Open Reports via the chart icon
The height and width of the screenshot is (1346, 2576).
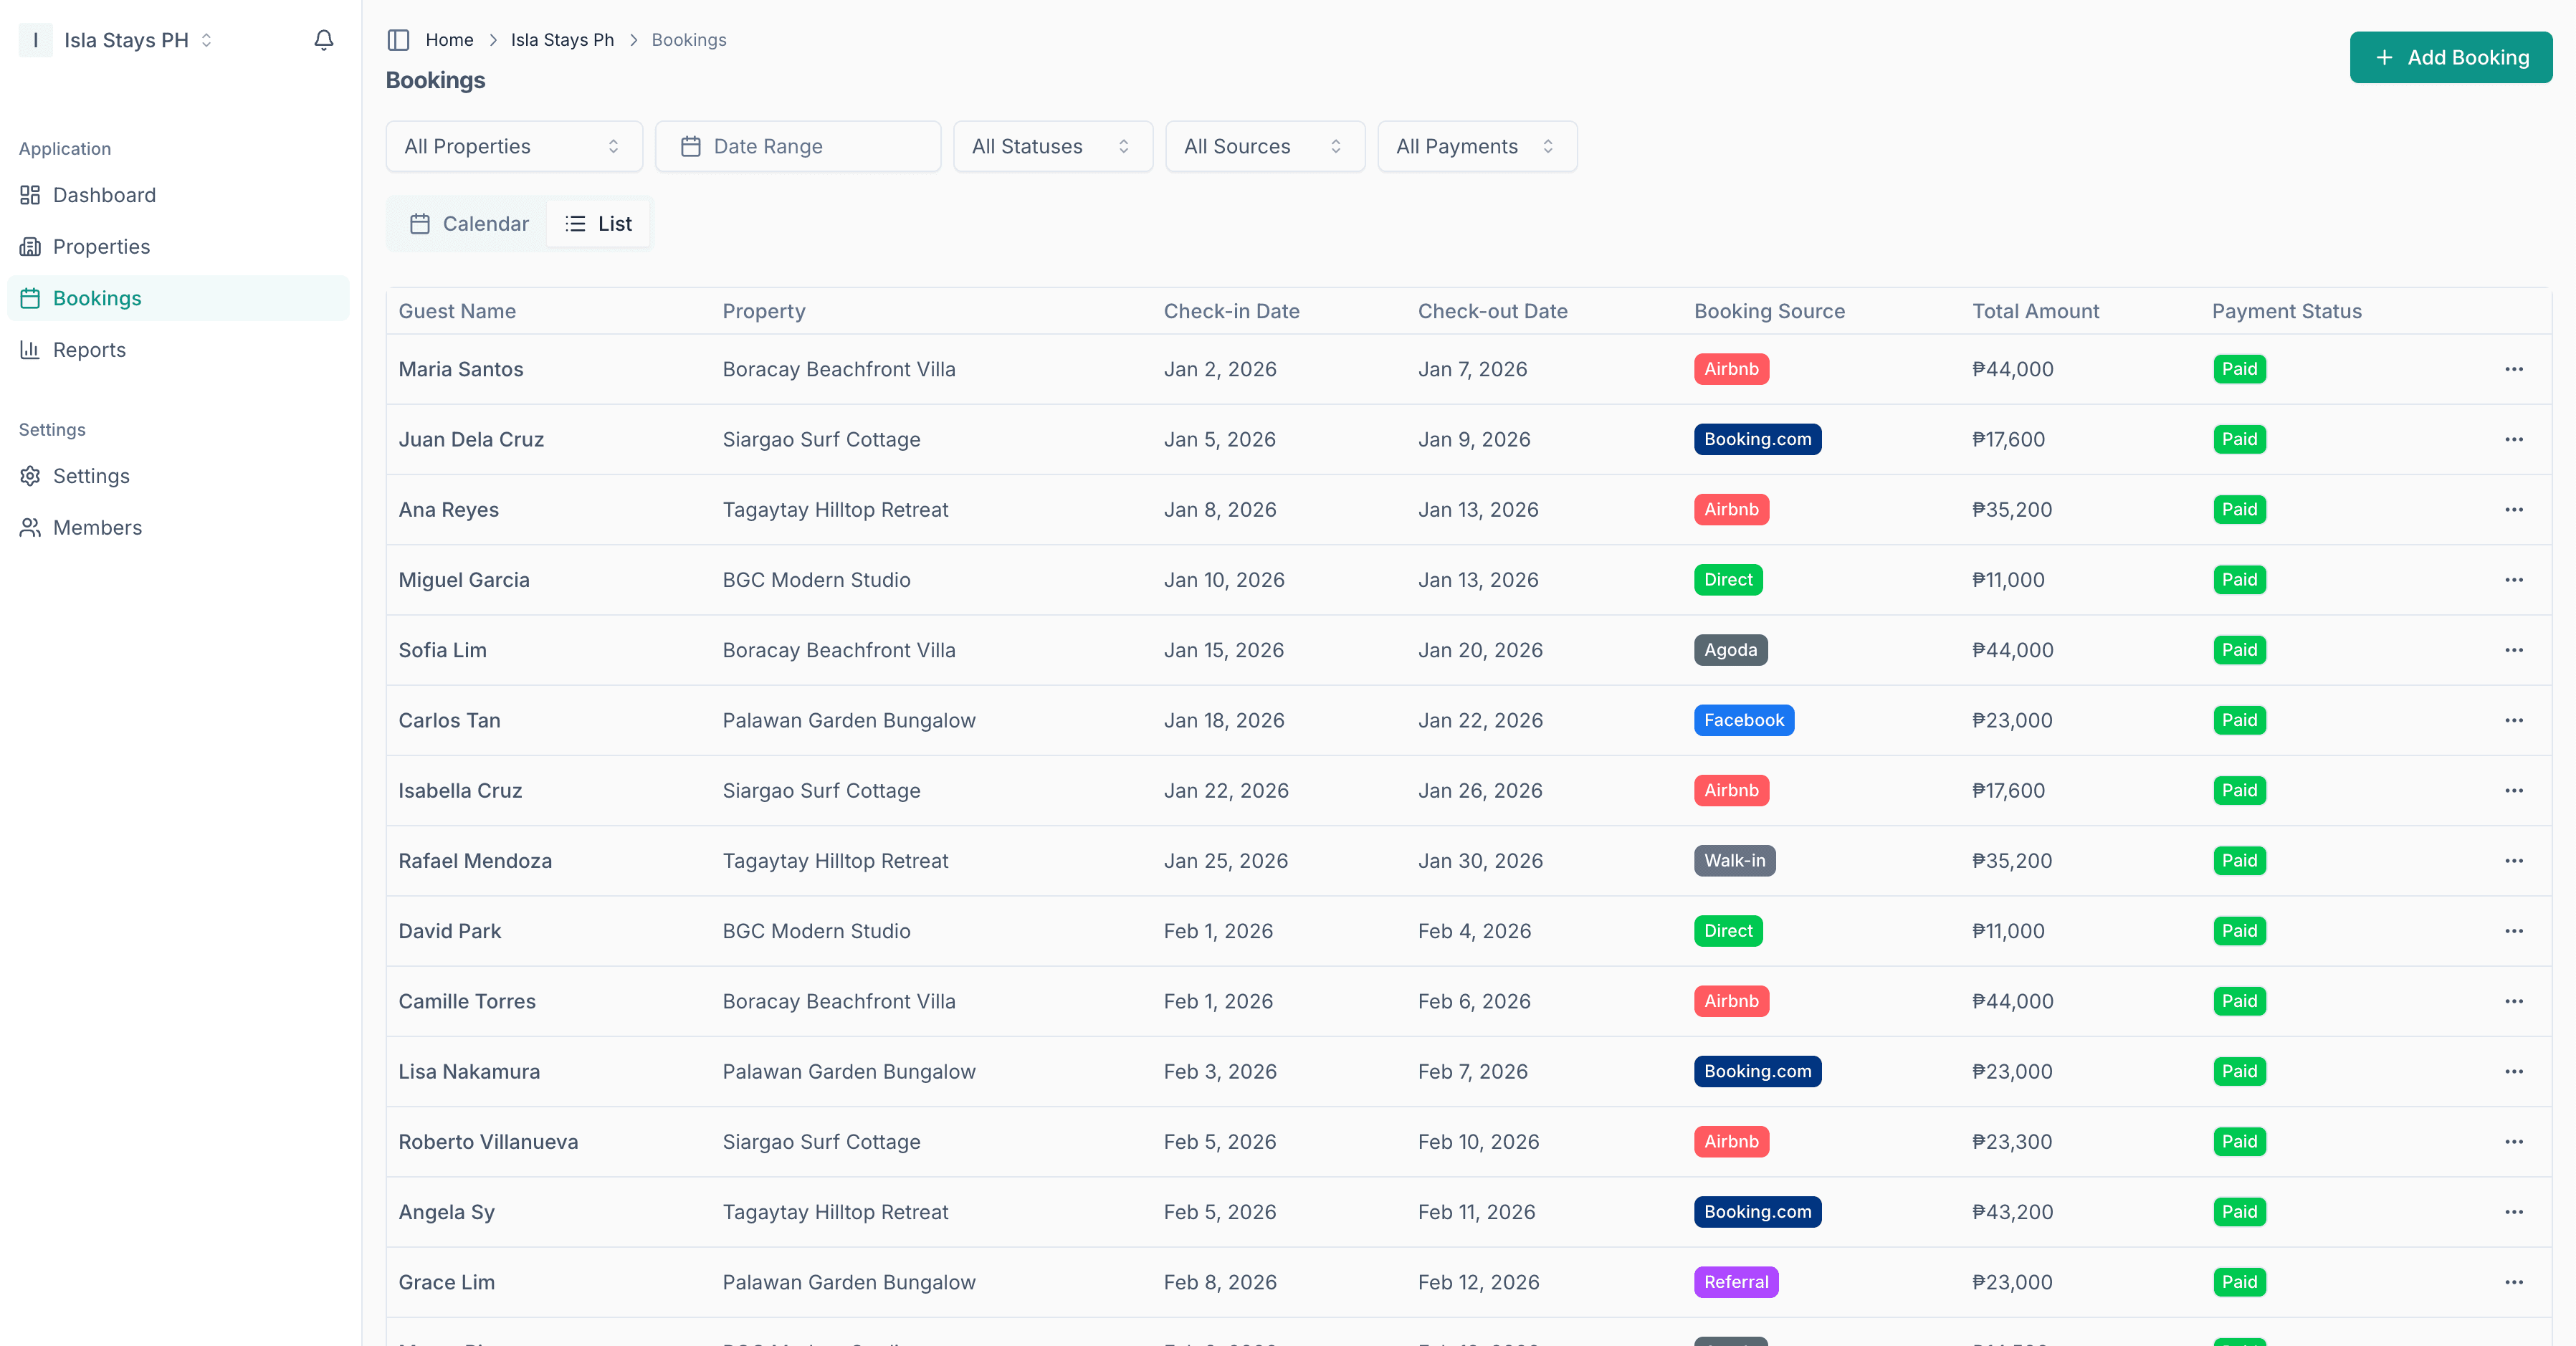coord(30,349)
